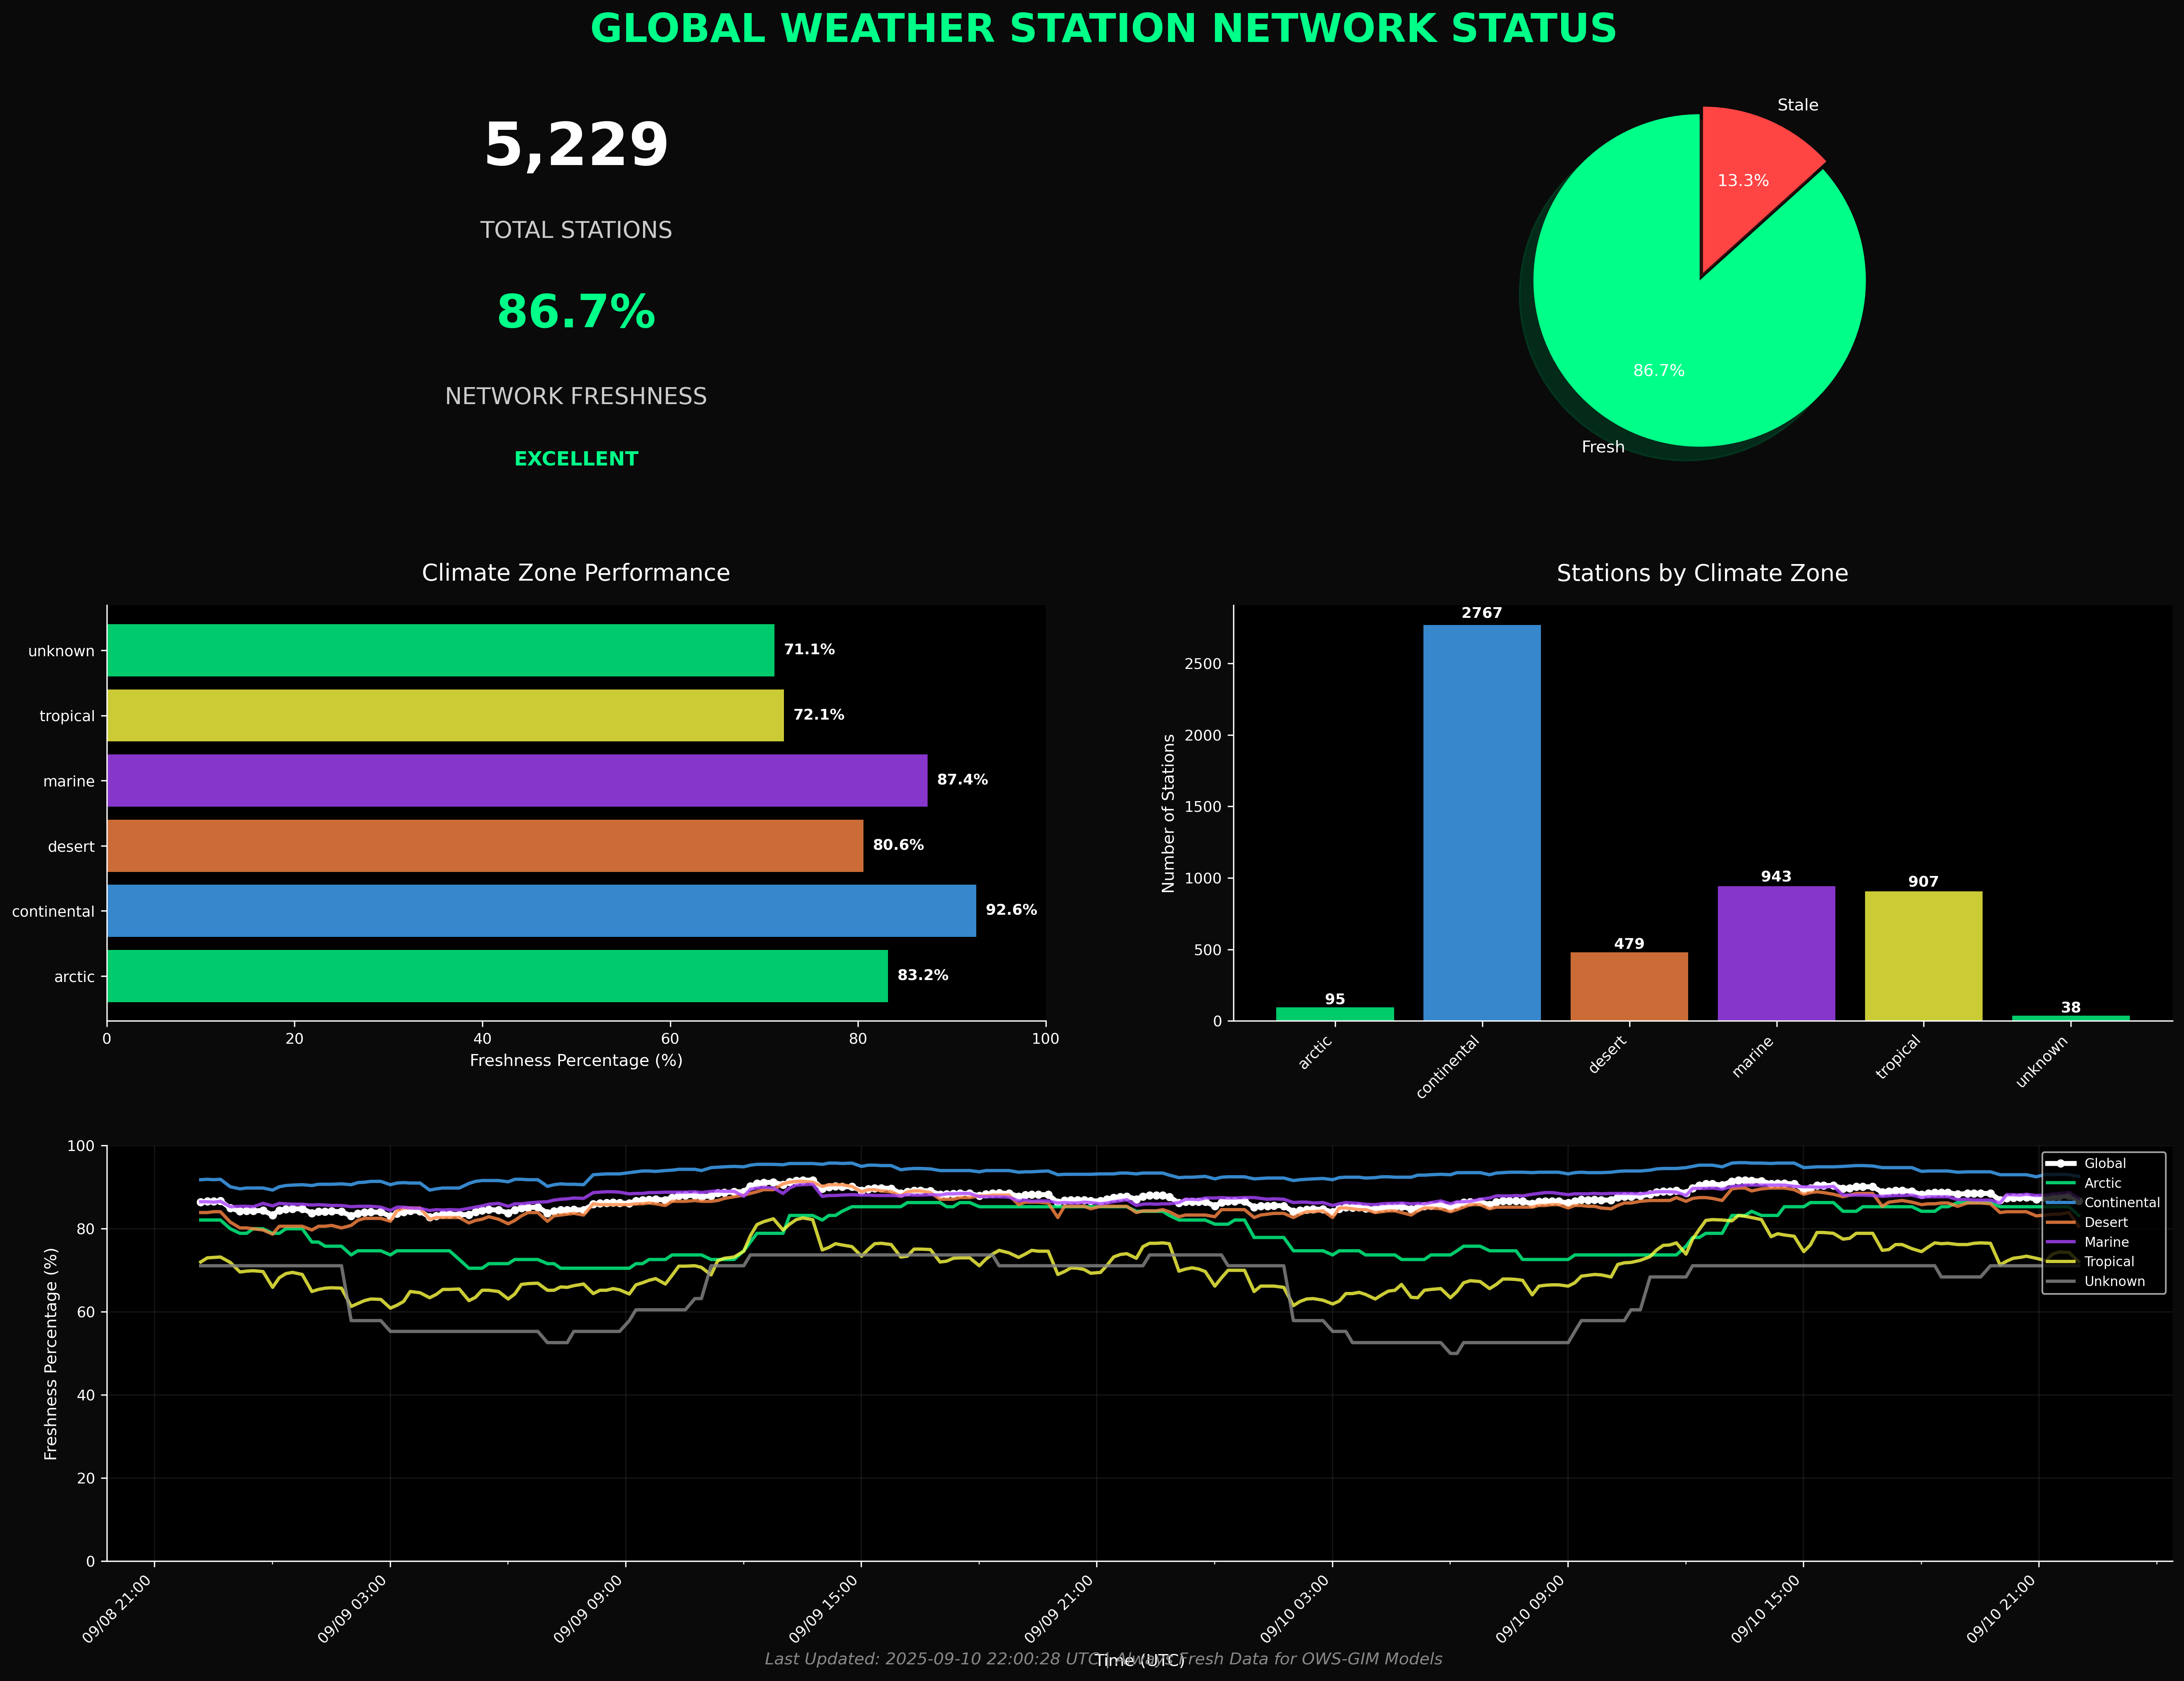
Task: Click the 87.4% value label
Action: click(x=962, y=780)
